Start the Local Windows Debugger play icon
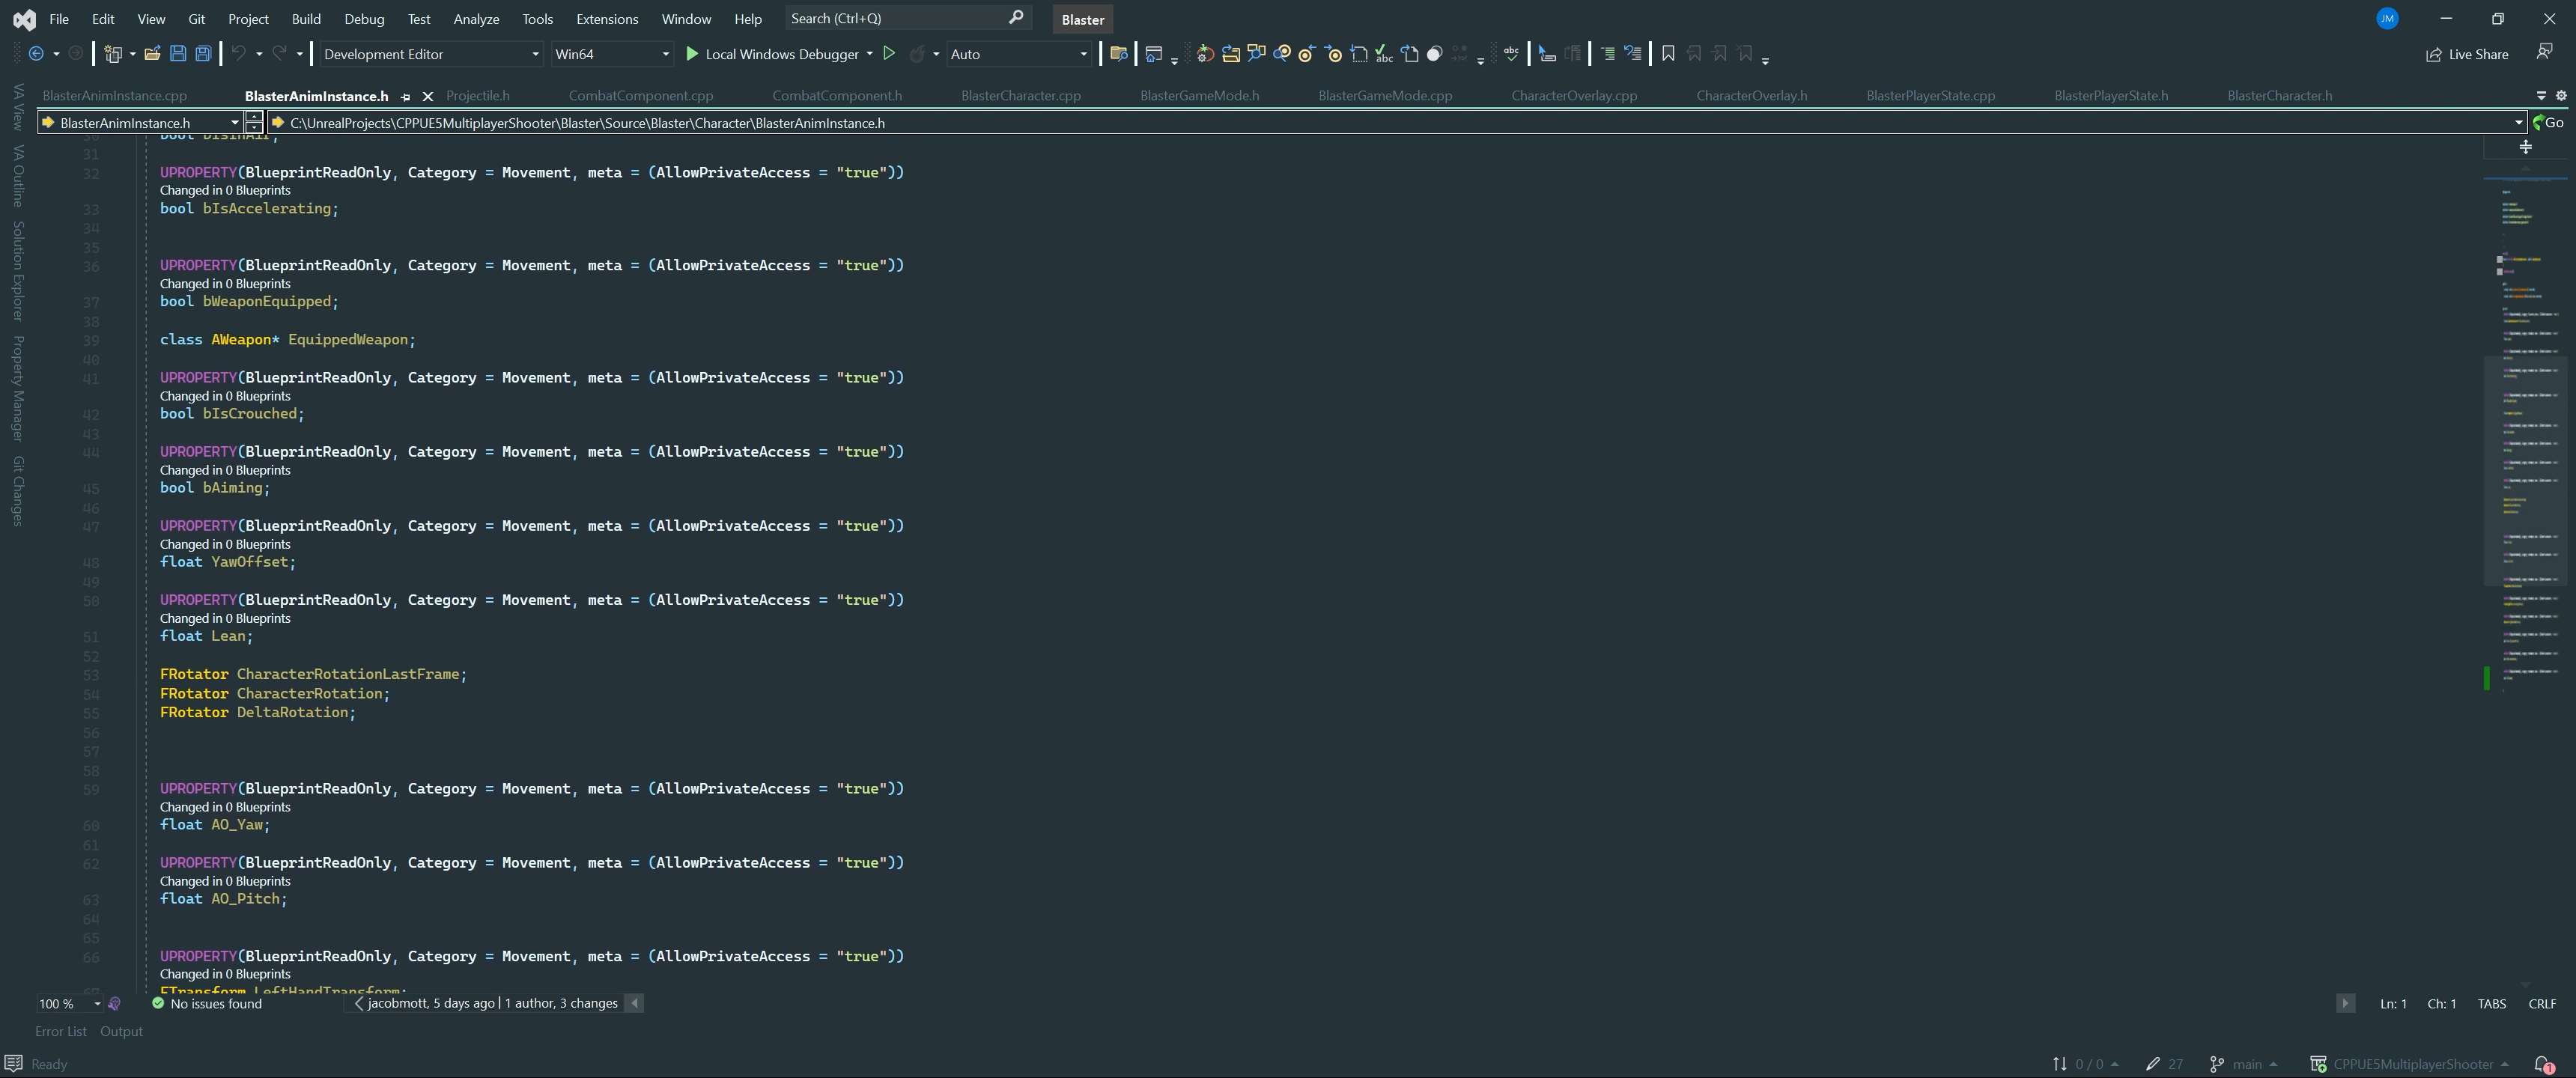Image resolution: width=2576 pixels, height=1078 pixels. pyautogui.click(x=691, y=53)
